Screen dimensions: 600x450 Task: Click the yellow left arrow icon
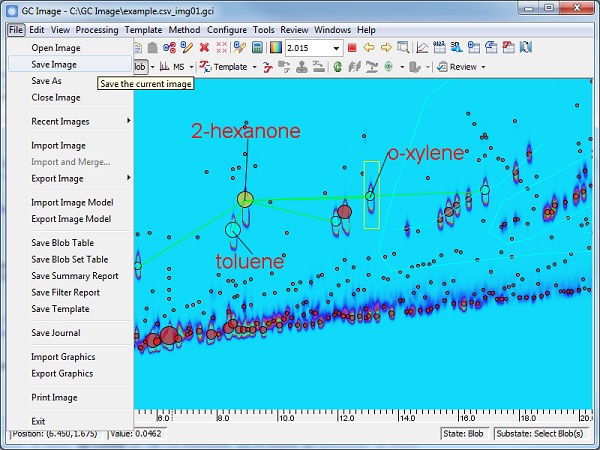tap(369, 47)
